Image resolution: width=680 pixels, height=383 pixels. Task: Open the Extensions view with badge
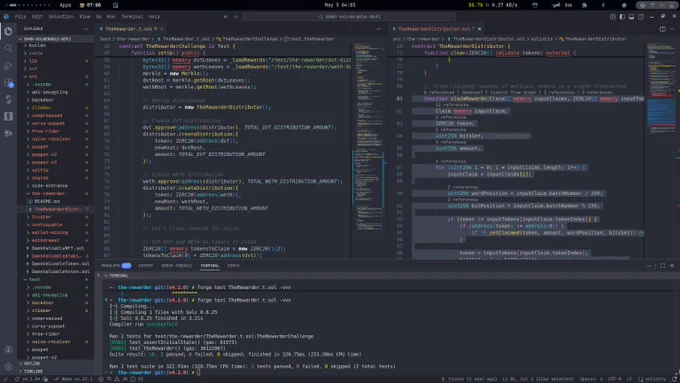8,82
